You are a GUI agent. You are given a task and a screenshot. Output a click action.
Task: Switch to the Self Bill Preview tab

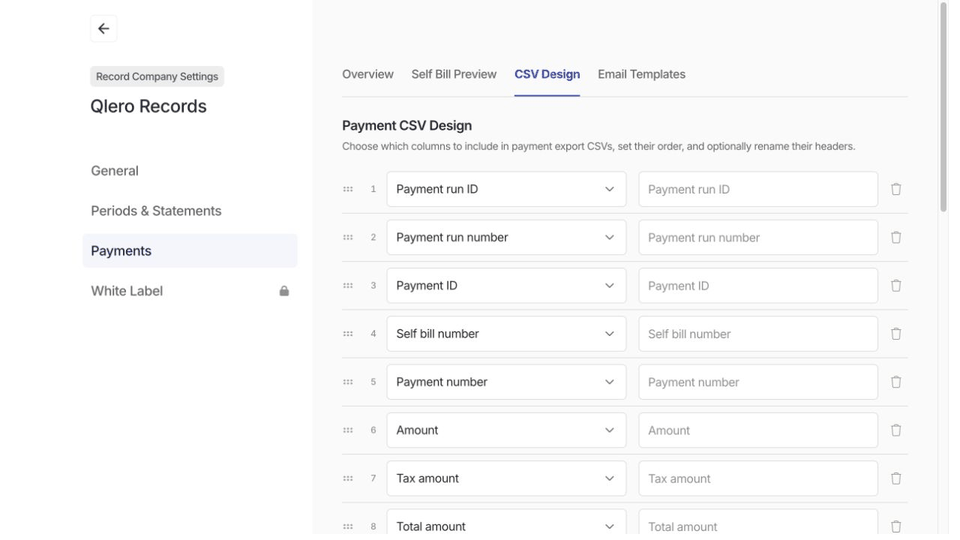pyautogui.click(x=454, y=75)
